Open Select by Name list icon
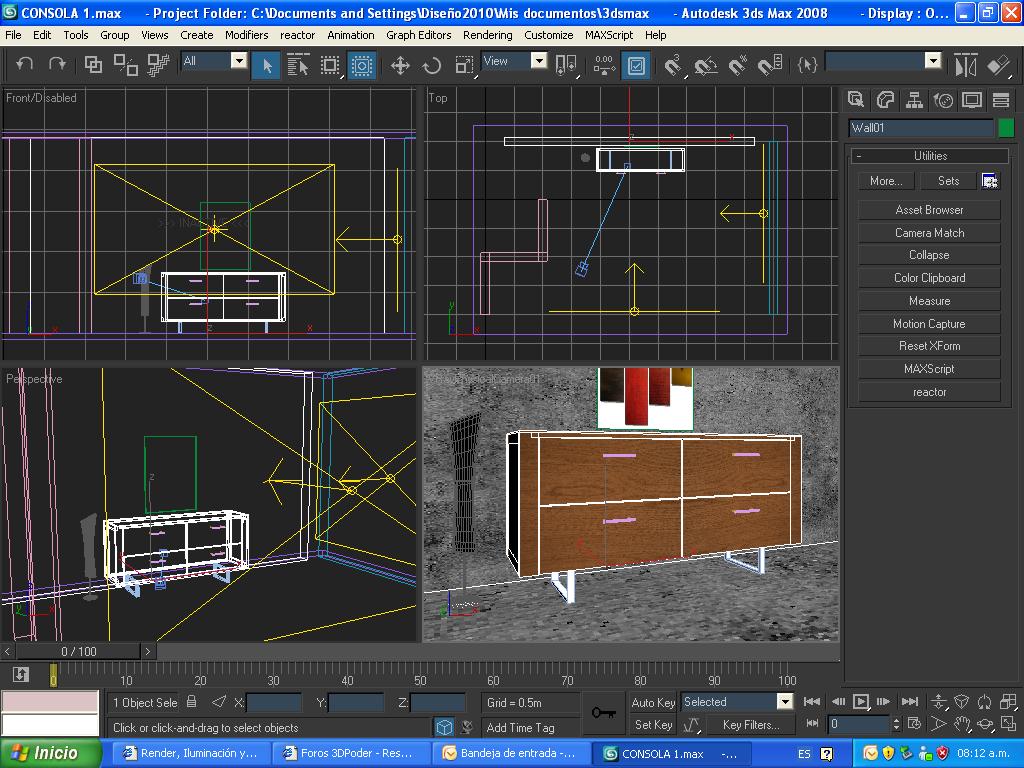This screenshot has height=768, width=1024. point(298,66)
